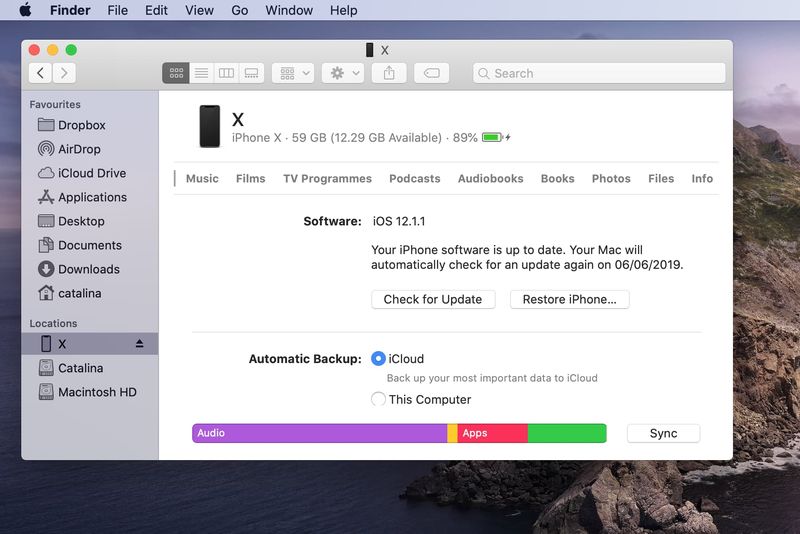The image size is (800, 534).
Task: Click the red Apps storage segment
Action: [x=492, y=433]
